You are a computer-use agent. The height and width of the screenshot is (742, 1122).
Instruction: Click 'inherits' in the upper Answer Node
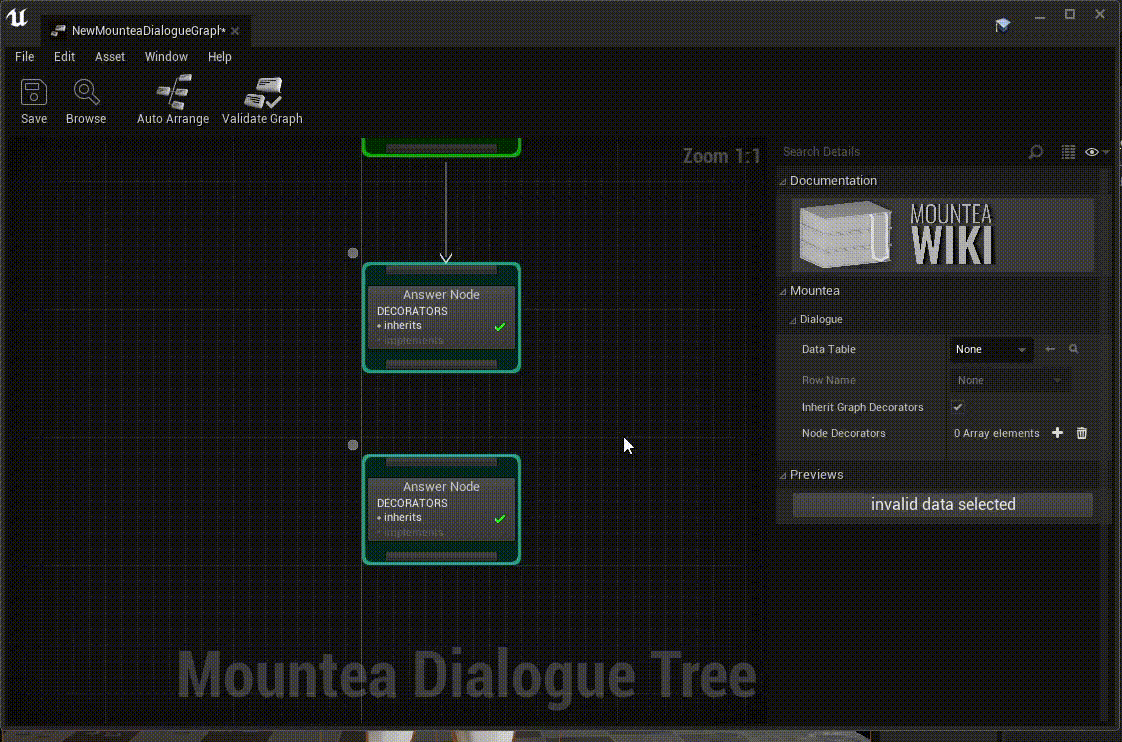[x=402, y=326]
